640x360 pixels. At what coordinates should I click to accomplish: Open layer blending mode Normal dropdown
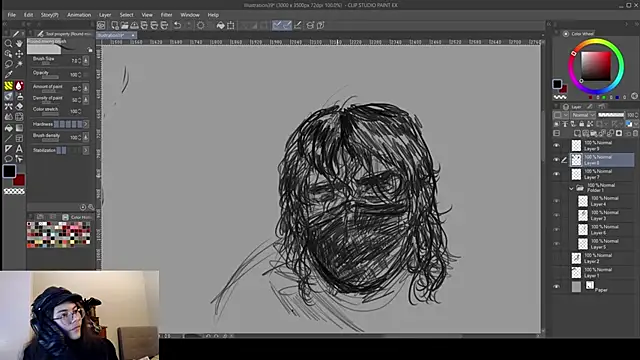583,115
